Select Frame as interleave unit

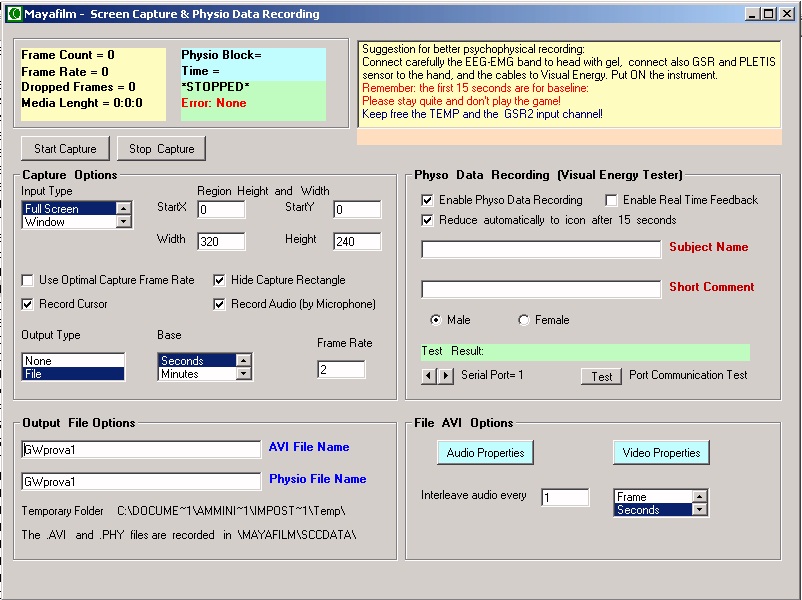point(653,497)
